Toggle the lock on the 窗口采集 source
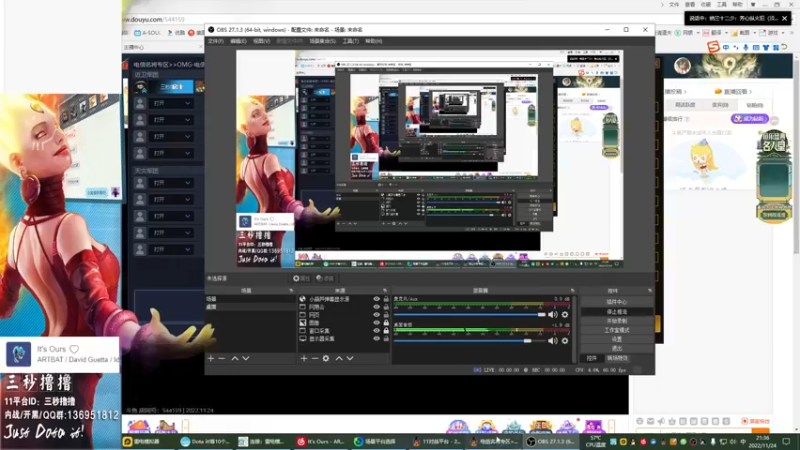 pyautogui.click(x=386, y=331)
